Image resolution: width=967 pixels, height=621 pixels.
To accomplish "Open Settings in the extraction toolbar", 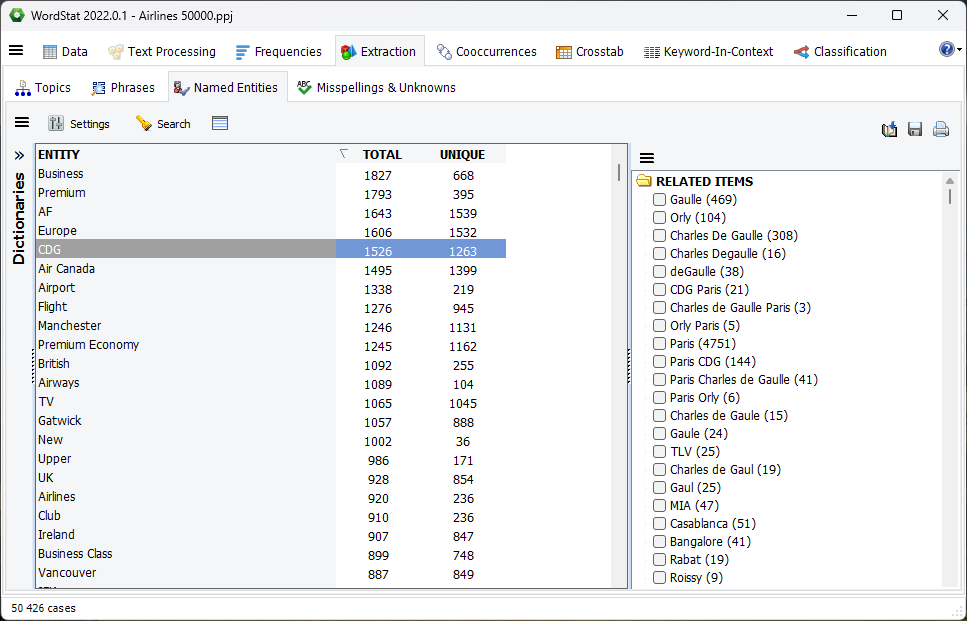I will tap(80, 123).
